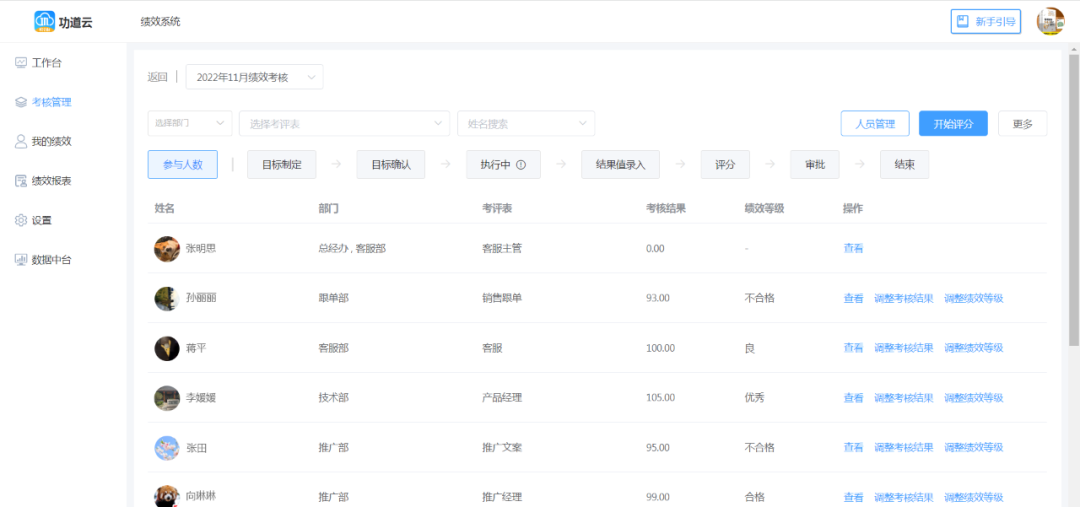Select the 参与人数 stage tab
Image resolution: width=1080 pixels, height=507 pixels.
click(x=182, y=165)
